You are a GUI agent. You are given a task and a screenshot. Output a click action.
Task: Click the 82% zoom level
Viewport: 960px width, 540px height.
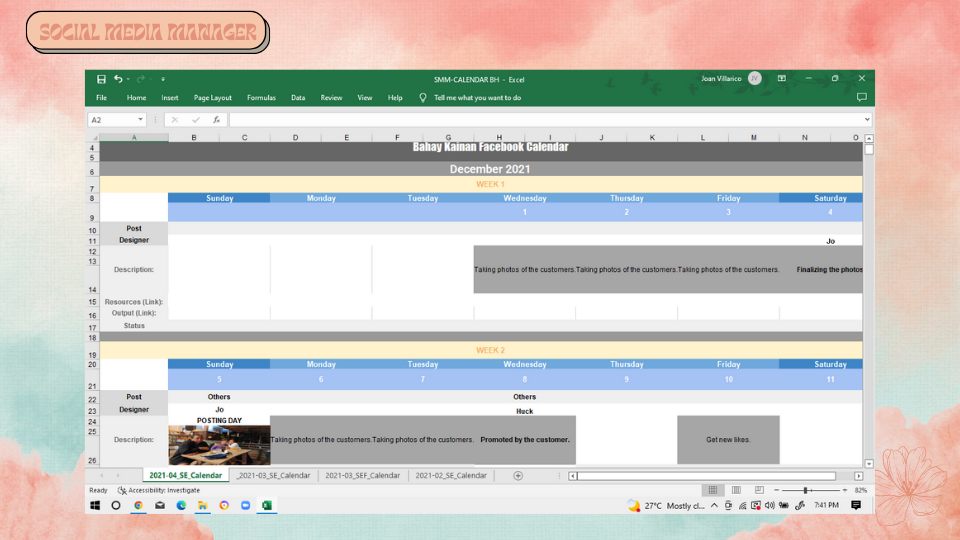coord(861,490)
